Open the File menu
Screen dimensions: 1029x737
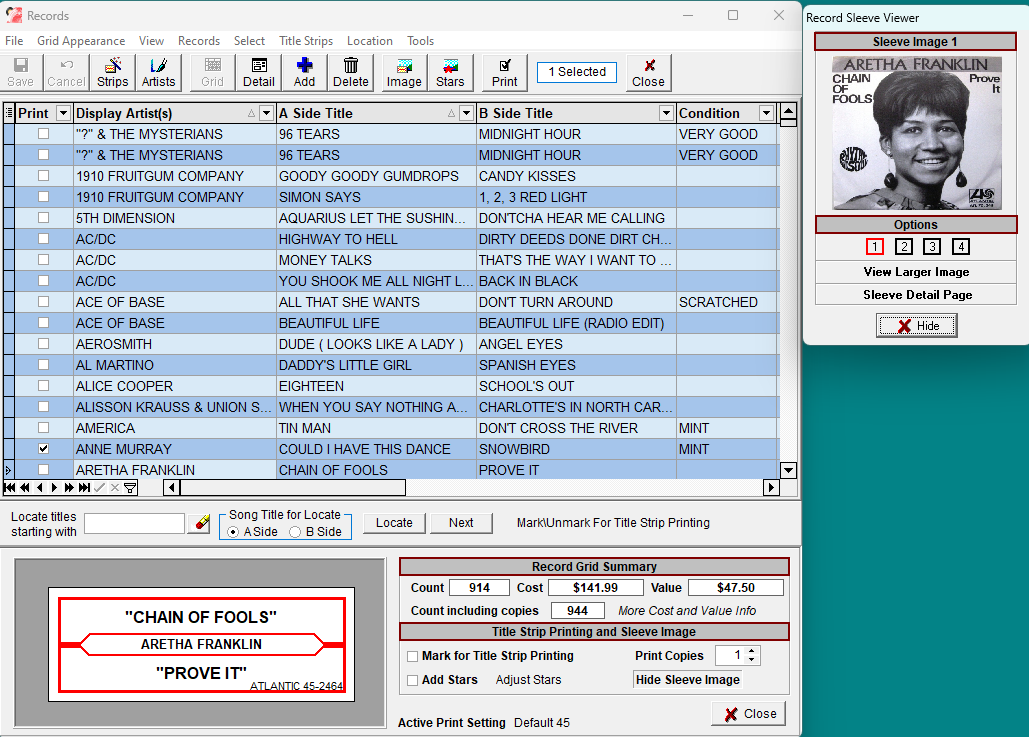tap(14, 41)
